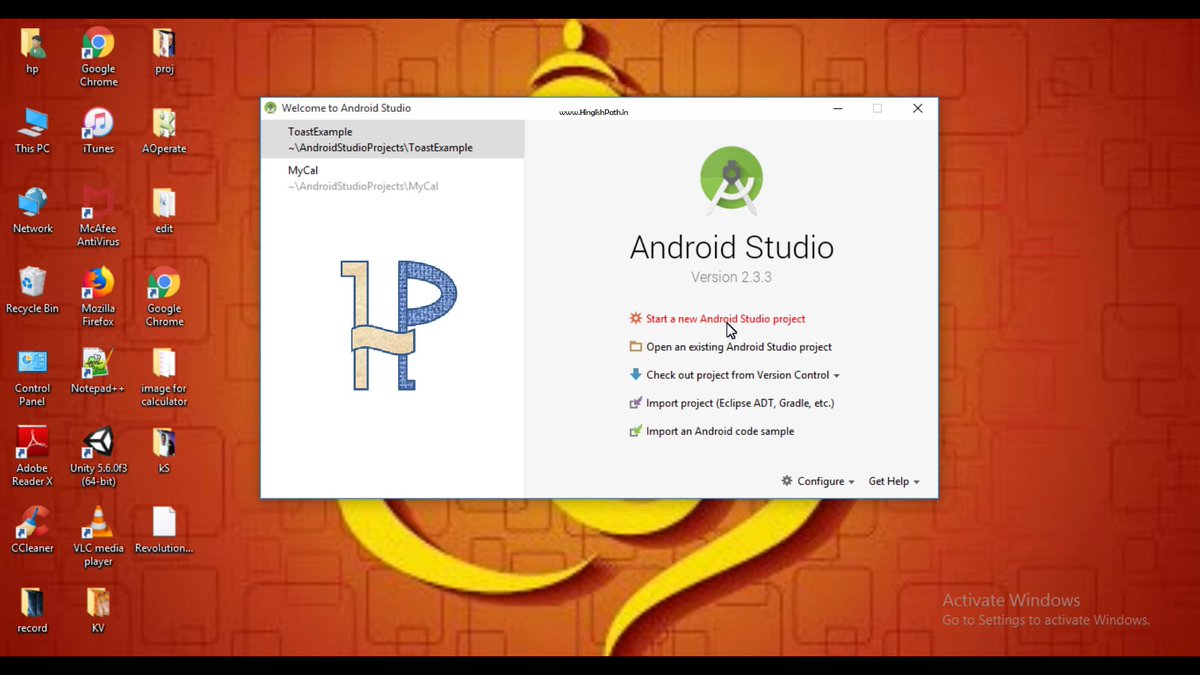Open the Network desktop icon

[33, 203]
